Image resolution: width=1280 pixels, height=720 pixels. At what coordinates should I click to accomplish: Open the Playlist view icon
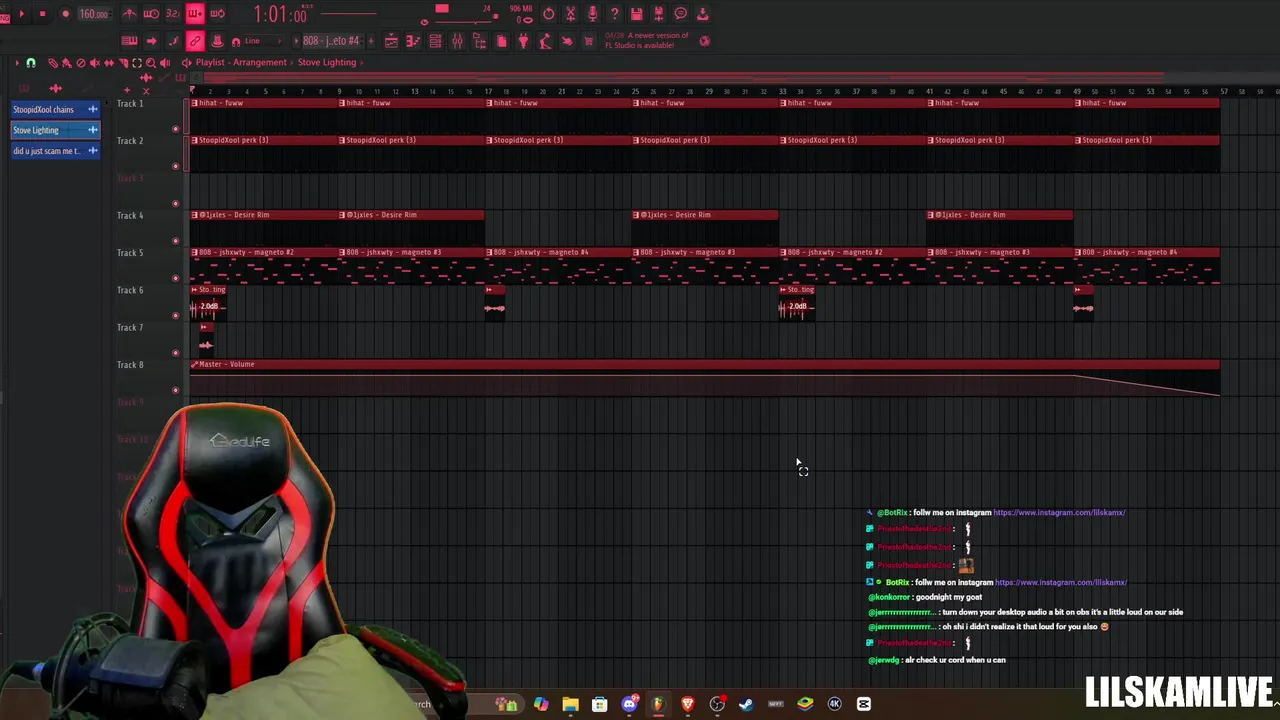391,41
